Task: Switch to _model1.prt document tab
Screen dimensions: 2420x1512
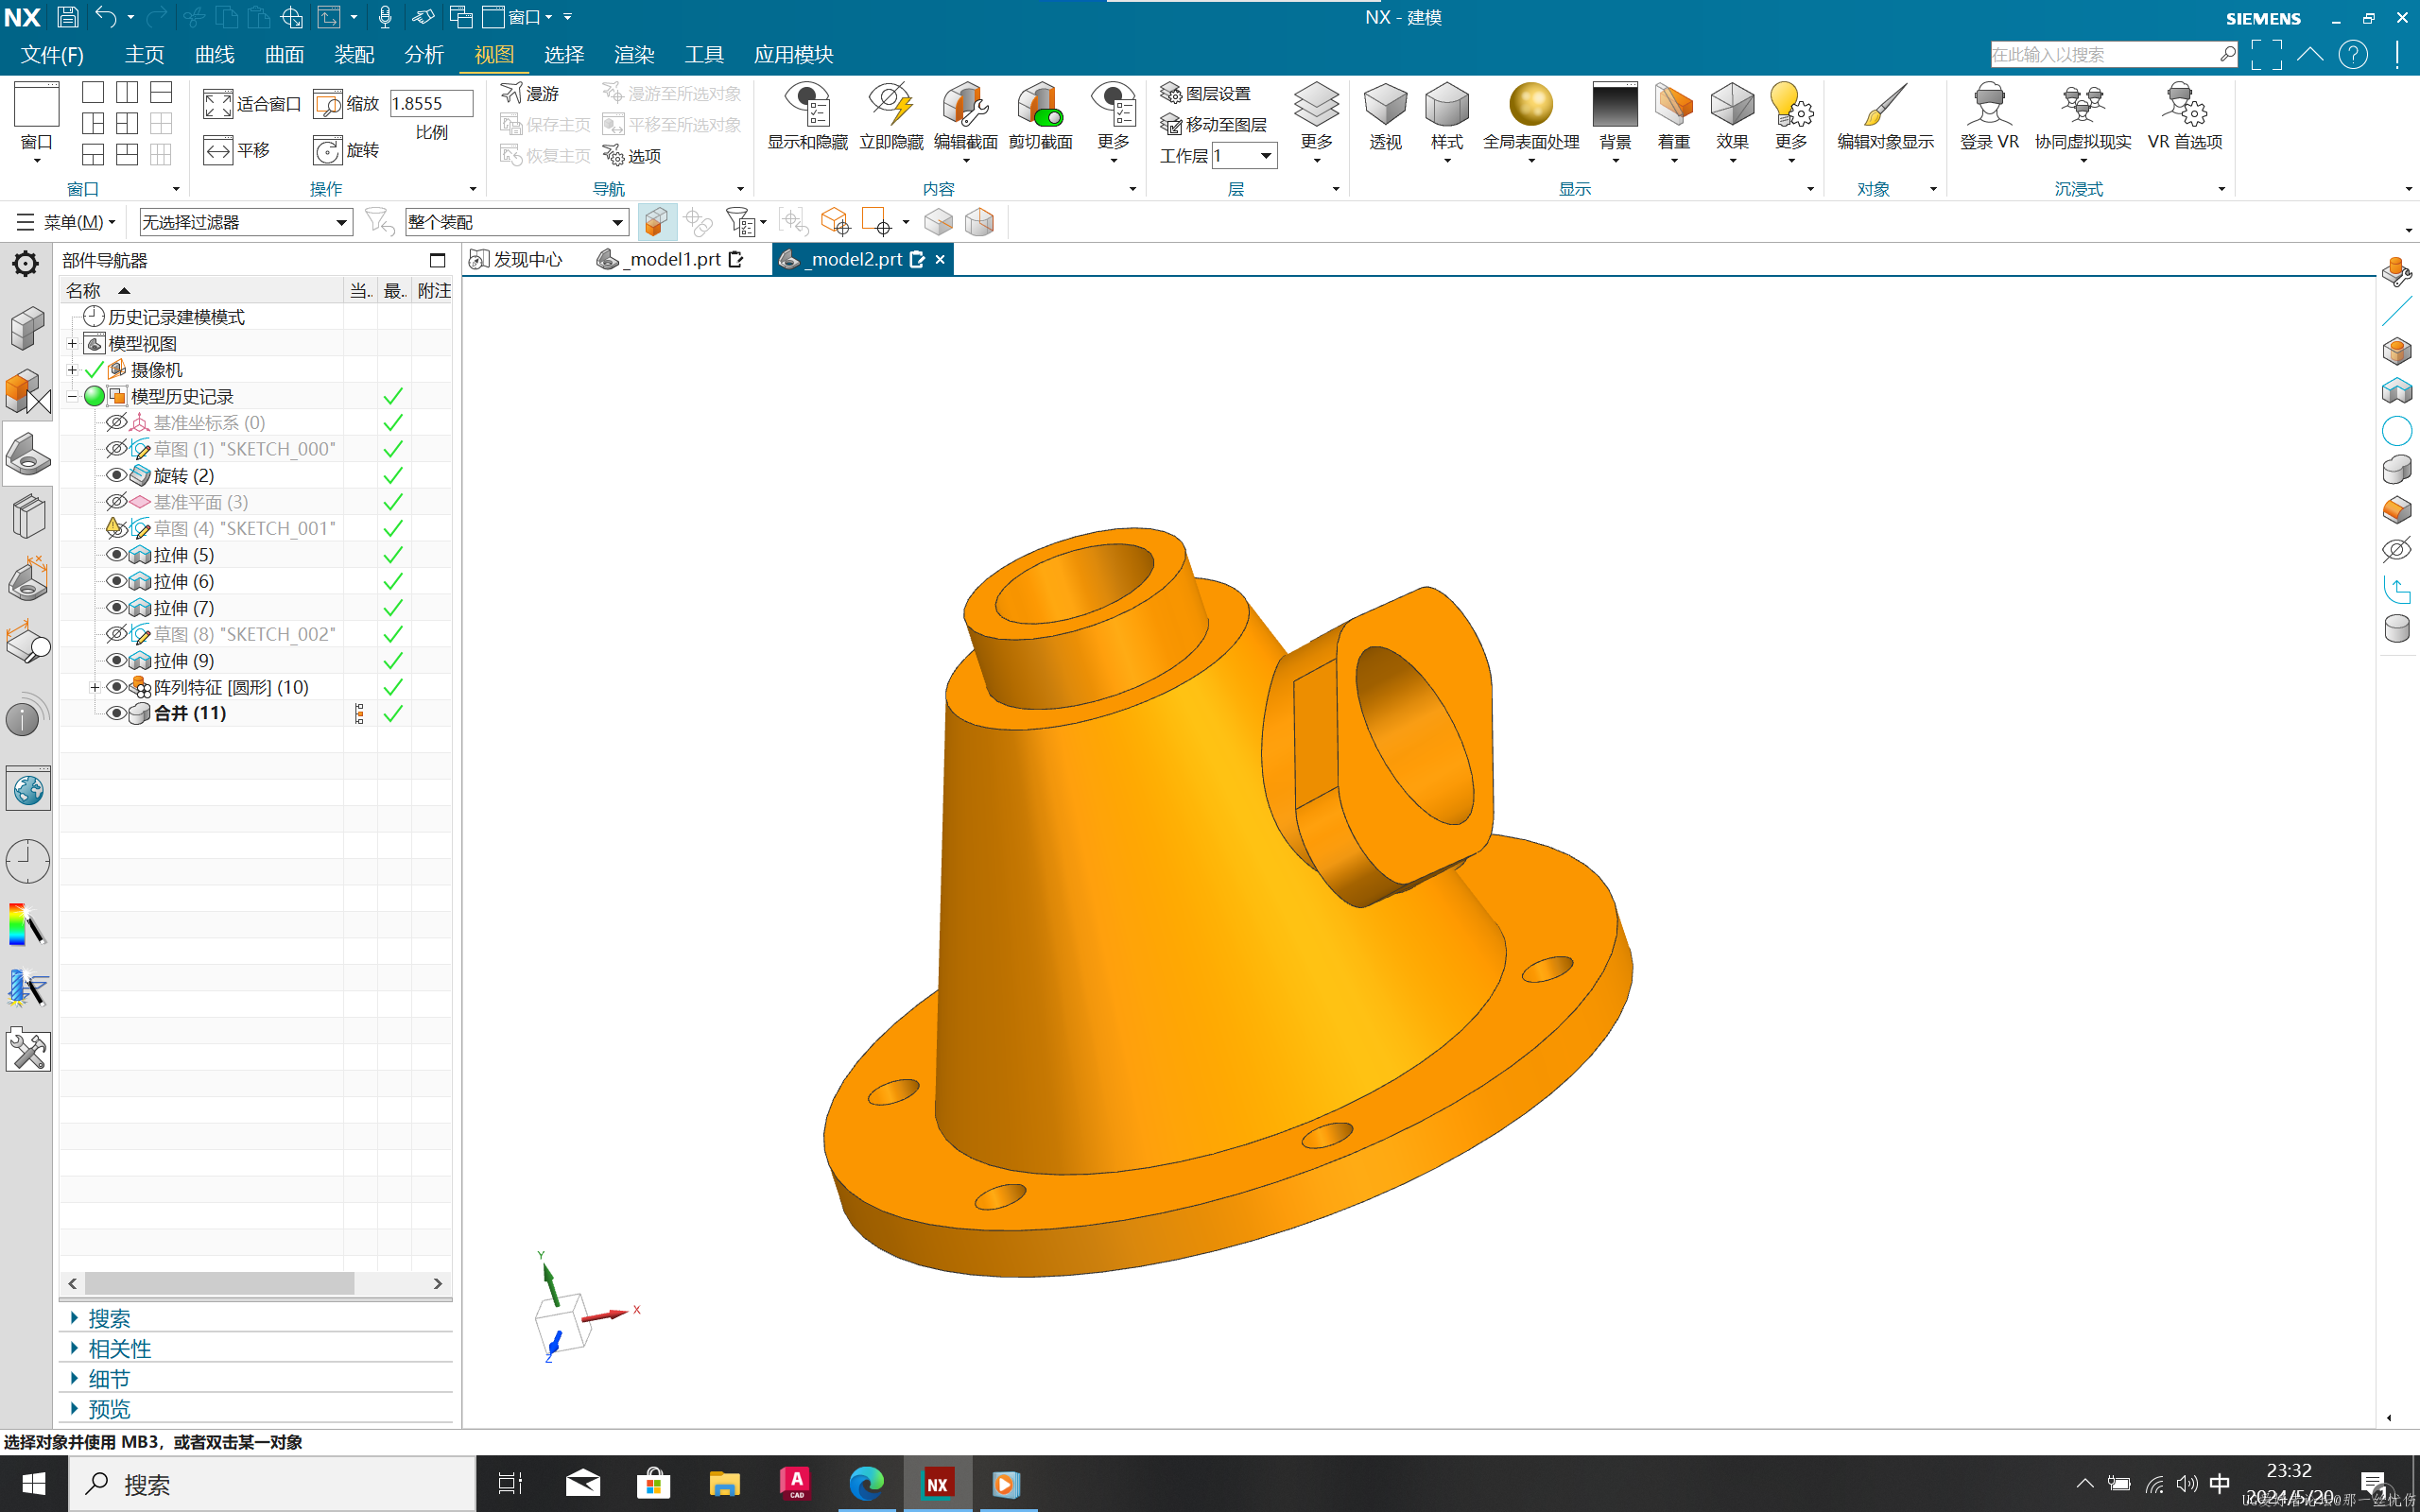Action: [x=670, y=259]
